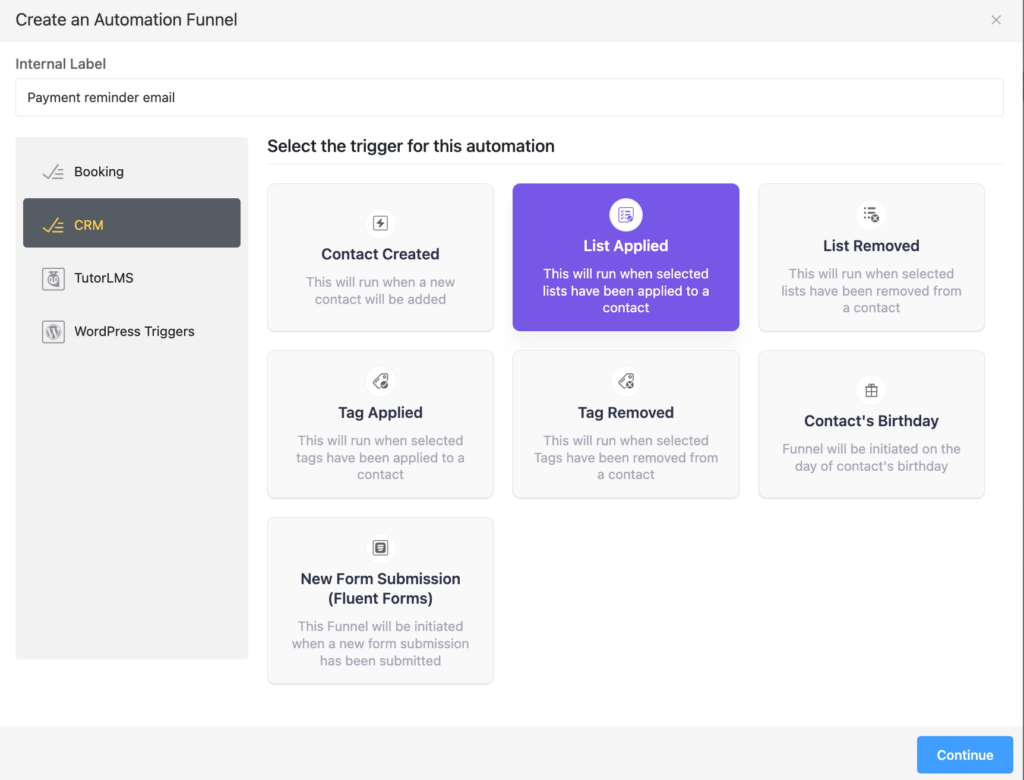
Task: Choose the List Applied trigger title
Action: coord(626,246)
